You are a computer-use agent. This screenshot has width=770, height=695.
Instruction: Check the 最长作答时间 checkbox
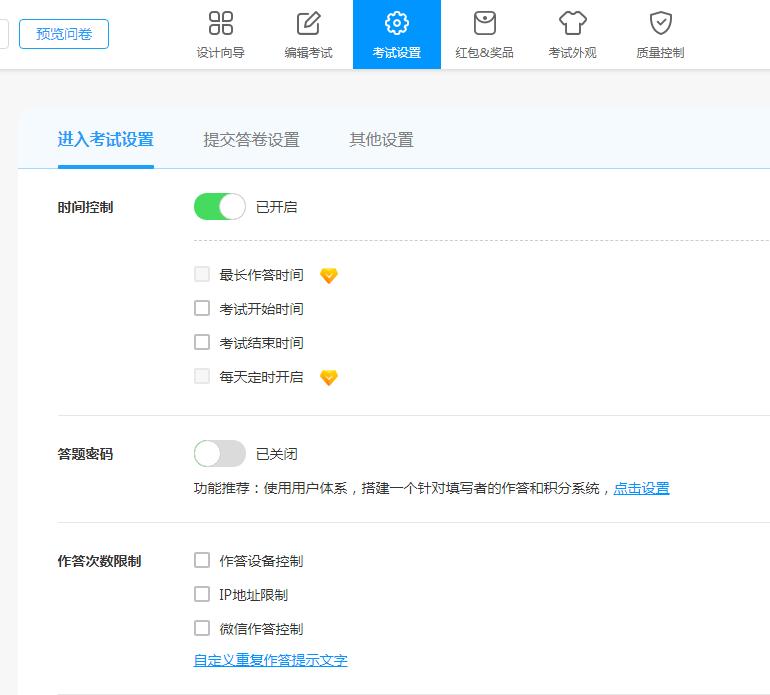202,274
